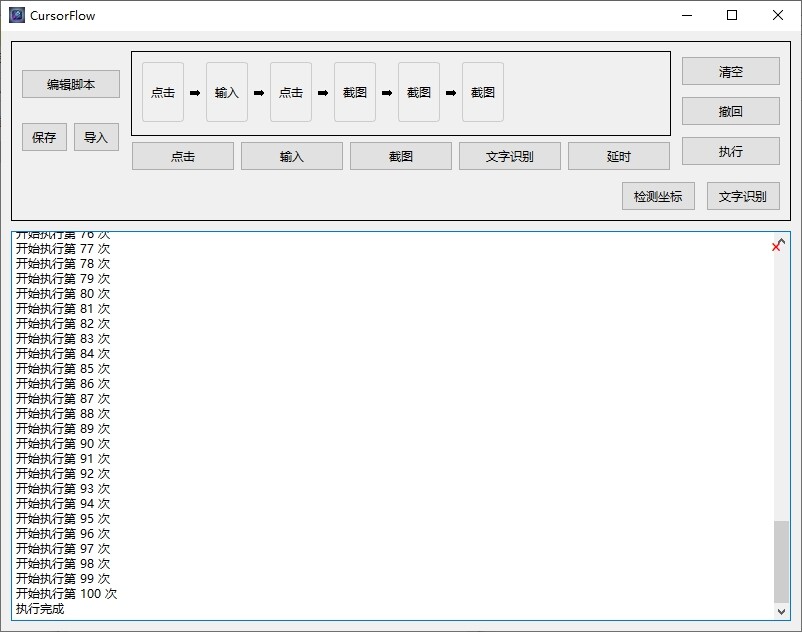Minimize the CursorFlow window
Screen dimensions: 802x632
pos(687,15)
